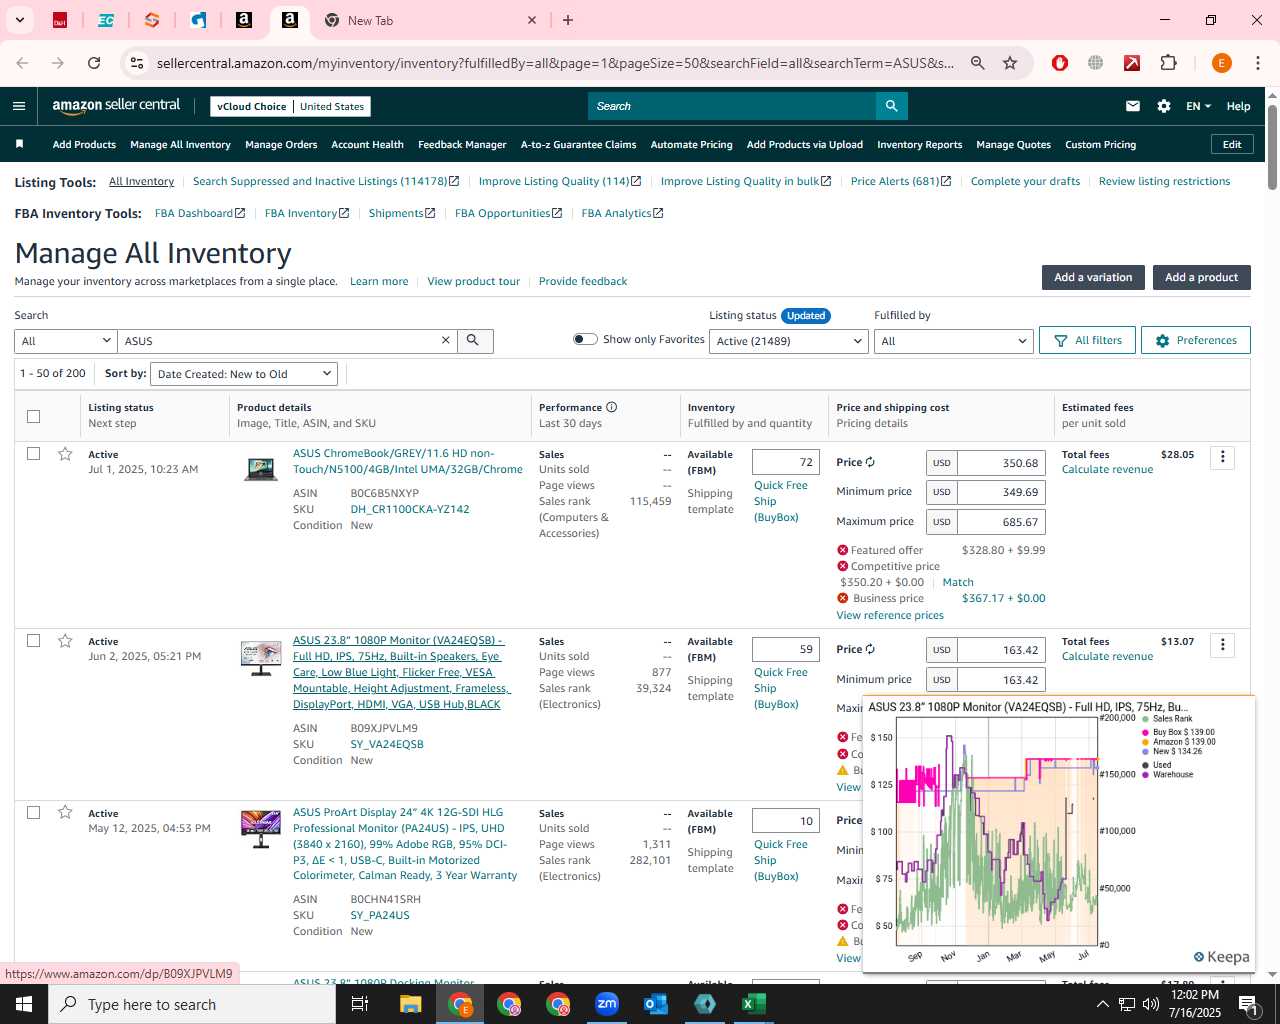Open the EN language dropdown
The height and width of the screenshot is (1024, 1280).
(1198, 106)
